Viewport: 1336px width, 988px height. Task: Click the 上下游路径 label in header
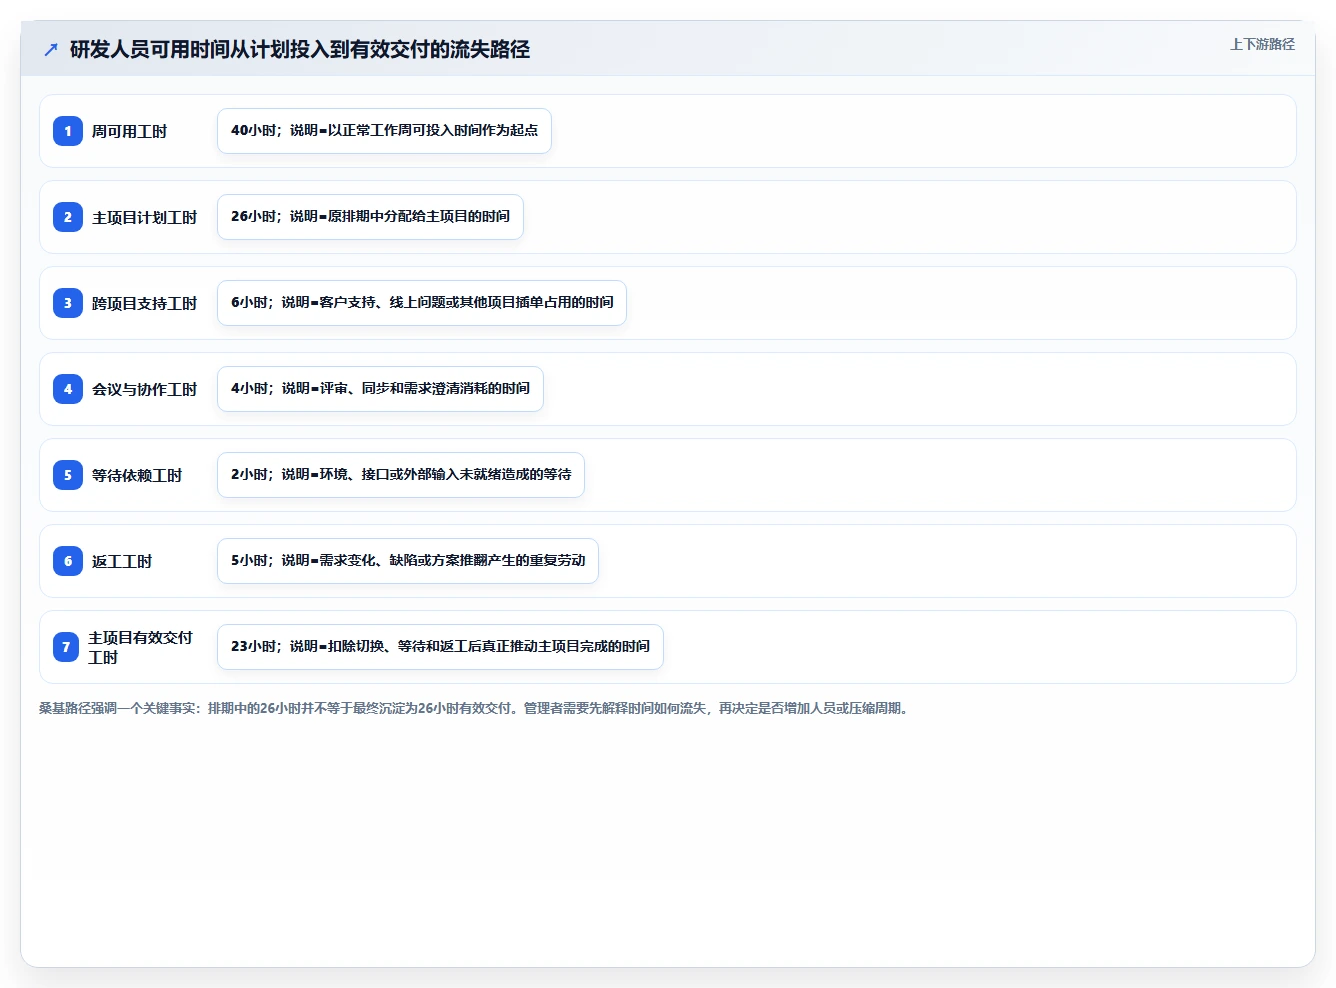click(x=1262, y=44)
